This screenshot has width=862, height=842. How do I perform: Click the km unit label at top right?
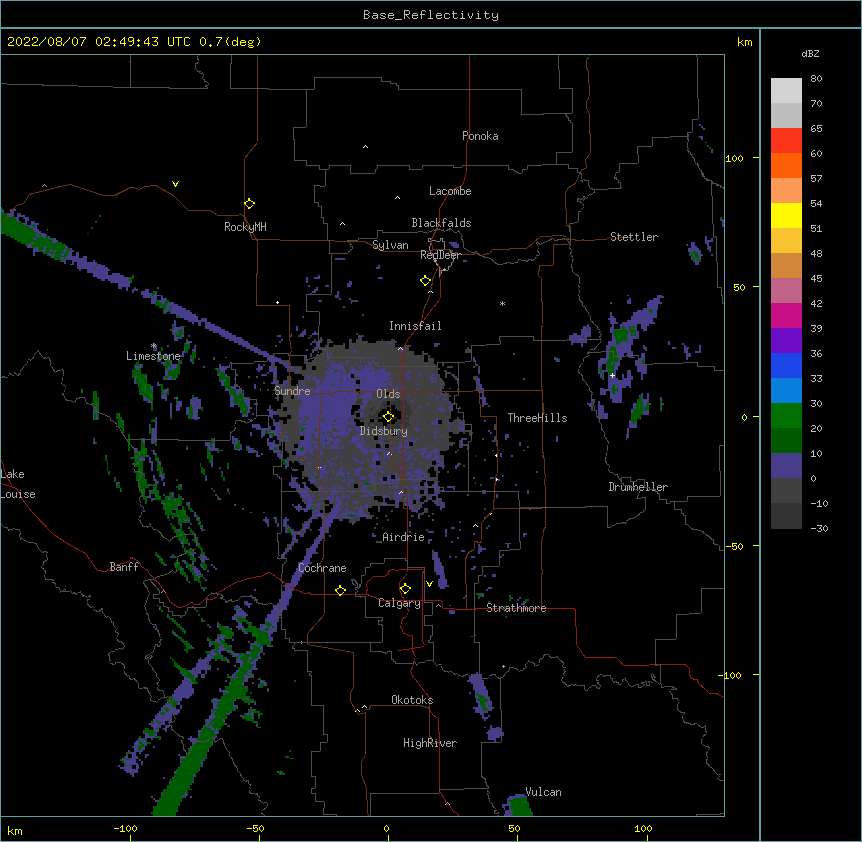click(x=744, y=42)
